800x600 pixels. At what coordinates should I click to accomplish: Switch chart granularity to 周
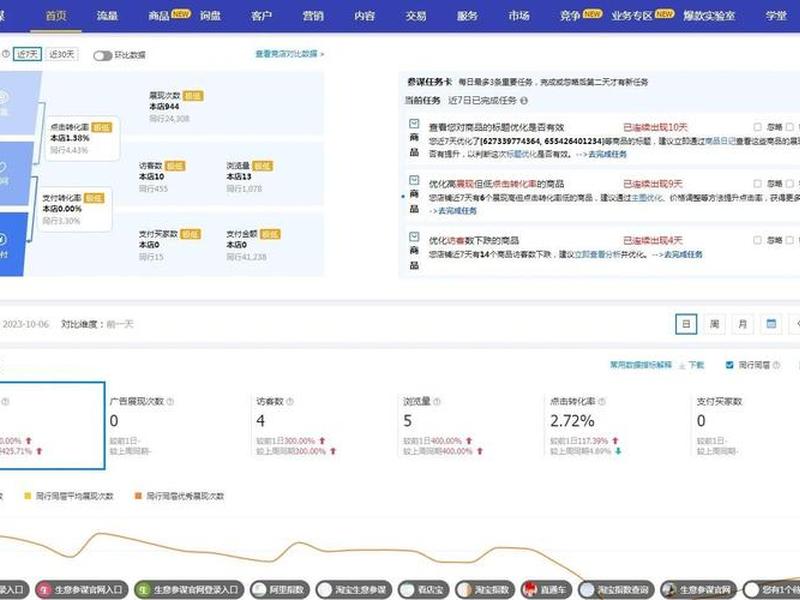pos(714,324)
